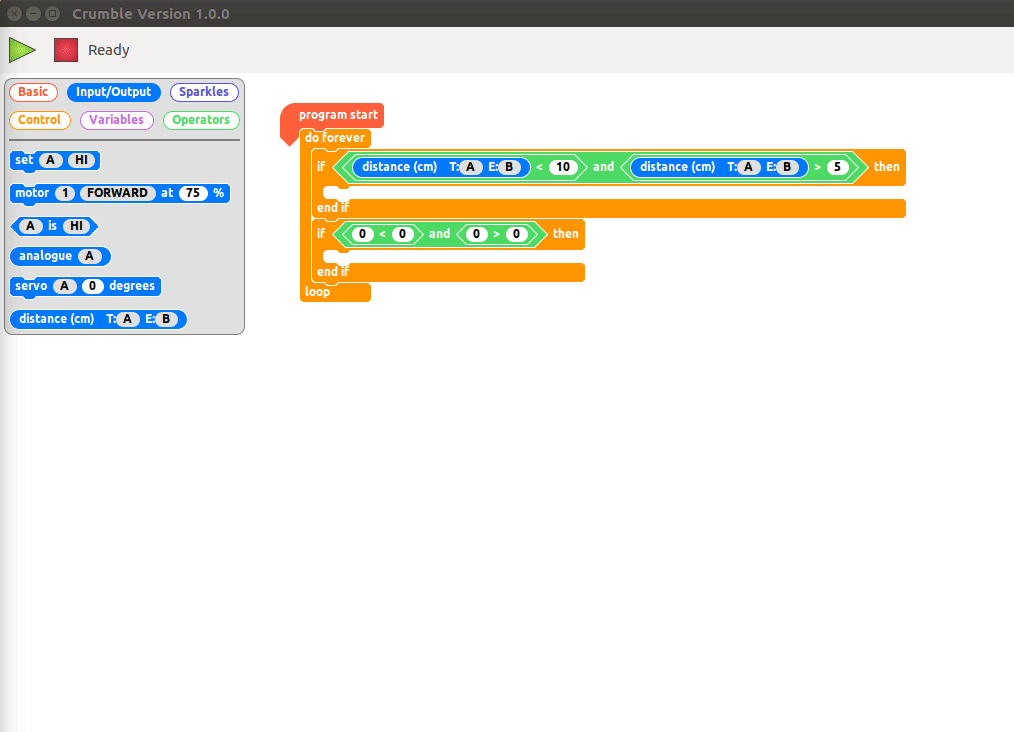Click 'then' of the first if block
This screenshot has height=732, width=1014.
[886, 167]
